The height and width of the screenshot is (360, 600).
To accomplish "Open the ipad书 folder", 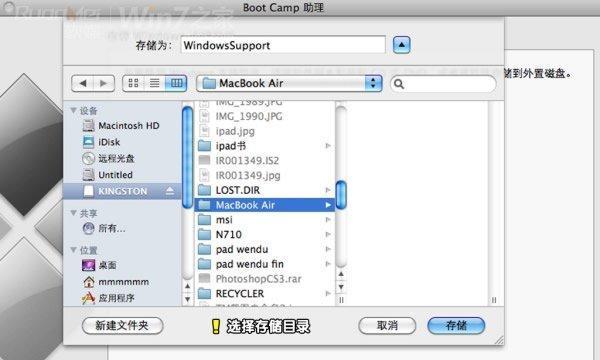I will click(x=264, y=146).
